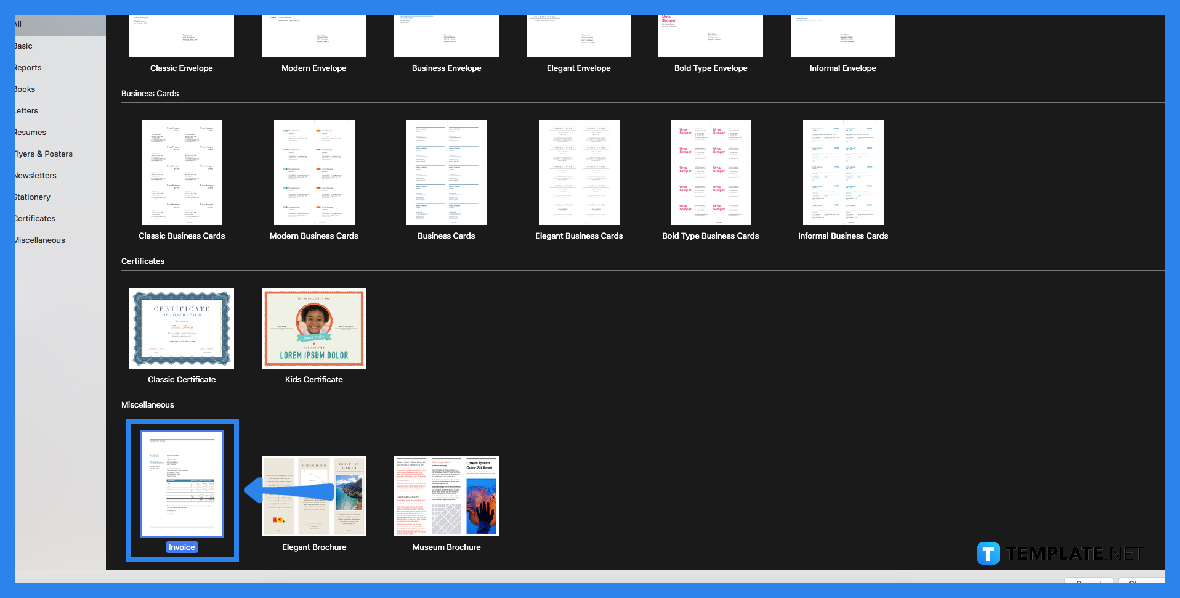Click the Template.net logo icon
The height and width of the screenshot is (598, 1180).
[x=988, y=553]
